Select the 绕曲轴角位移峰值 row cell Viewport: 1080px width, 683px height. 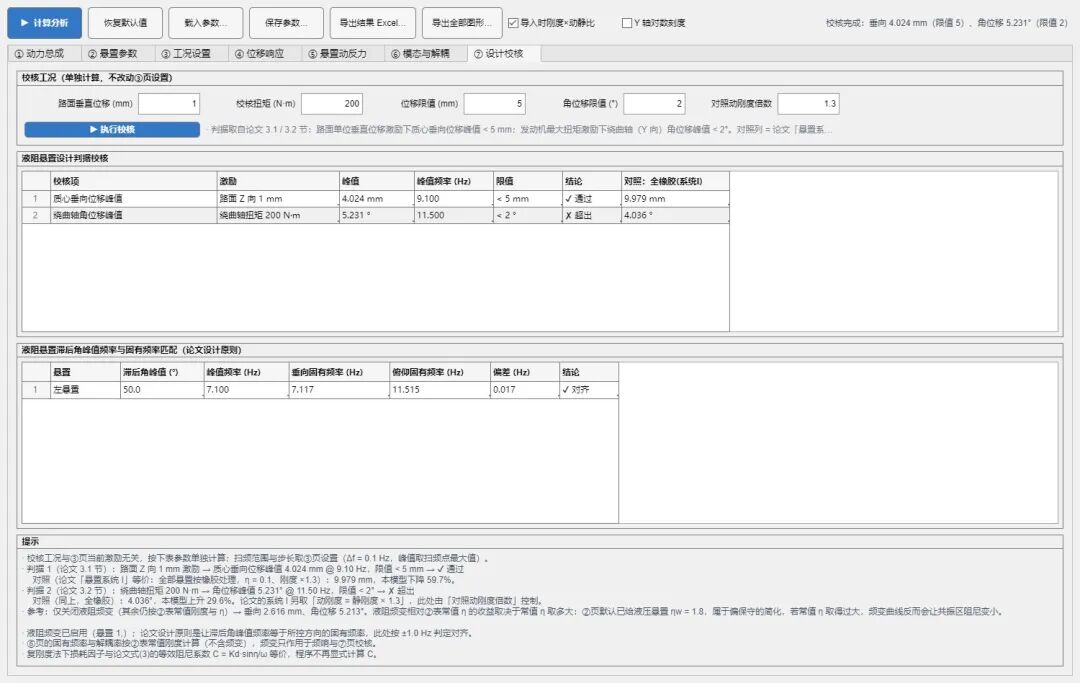tap(134, 215)
